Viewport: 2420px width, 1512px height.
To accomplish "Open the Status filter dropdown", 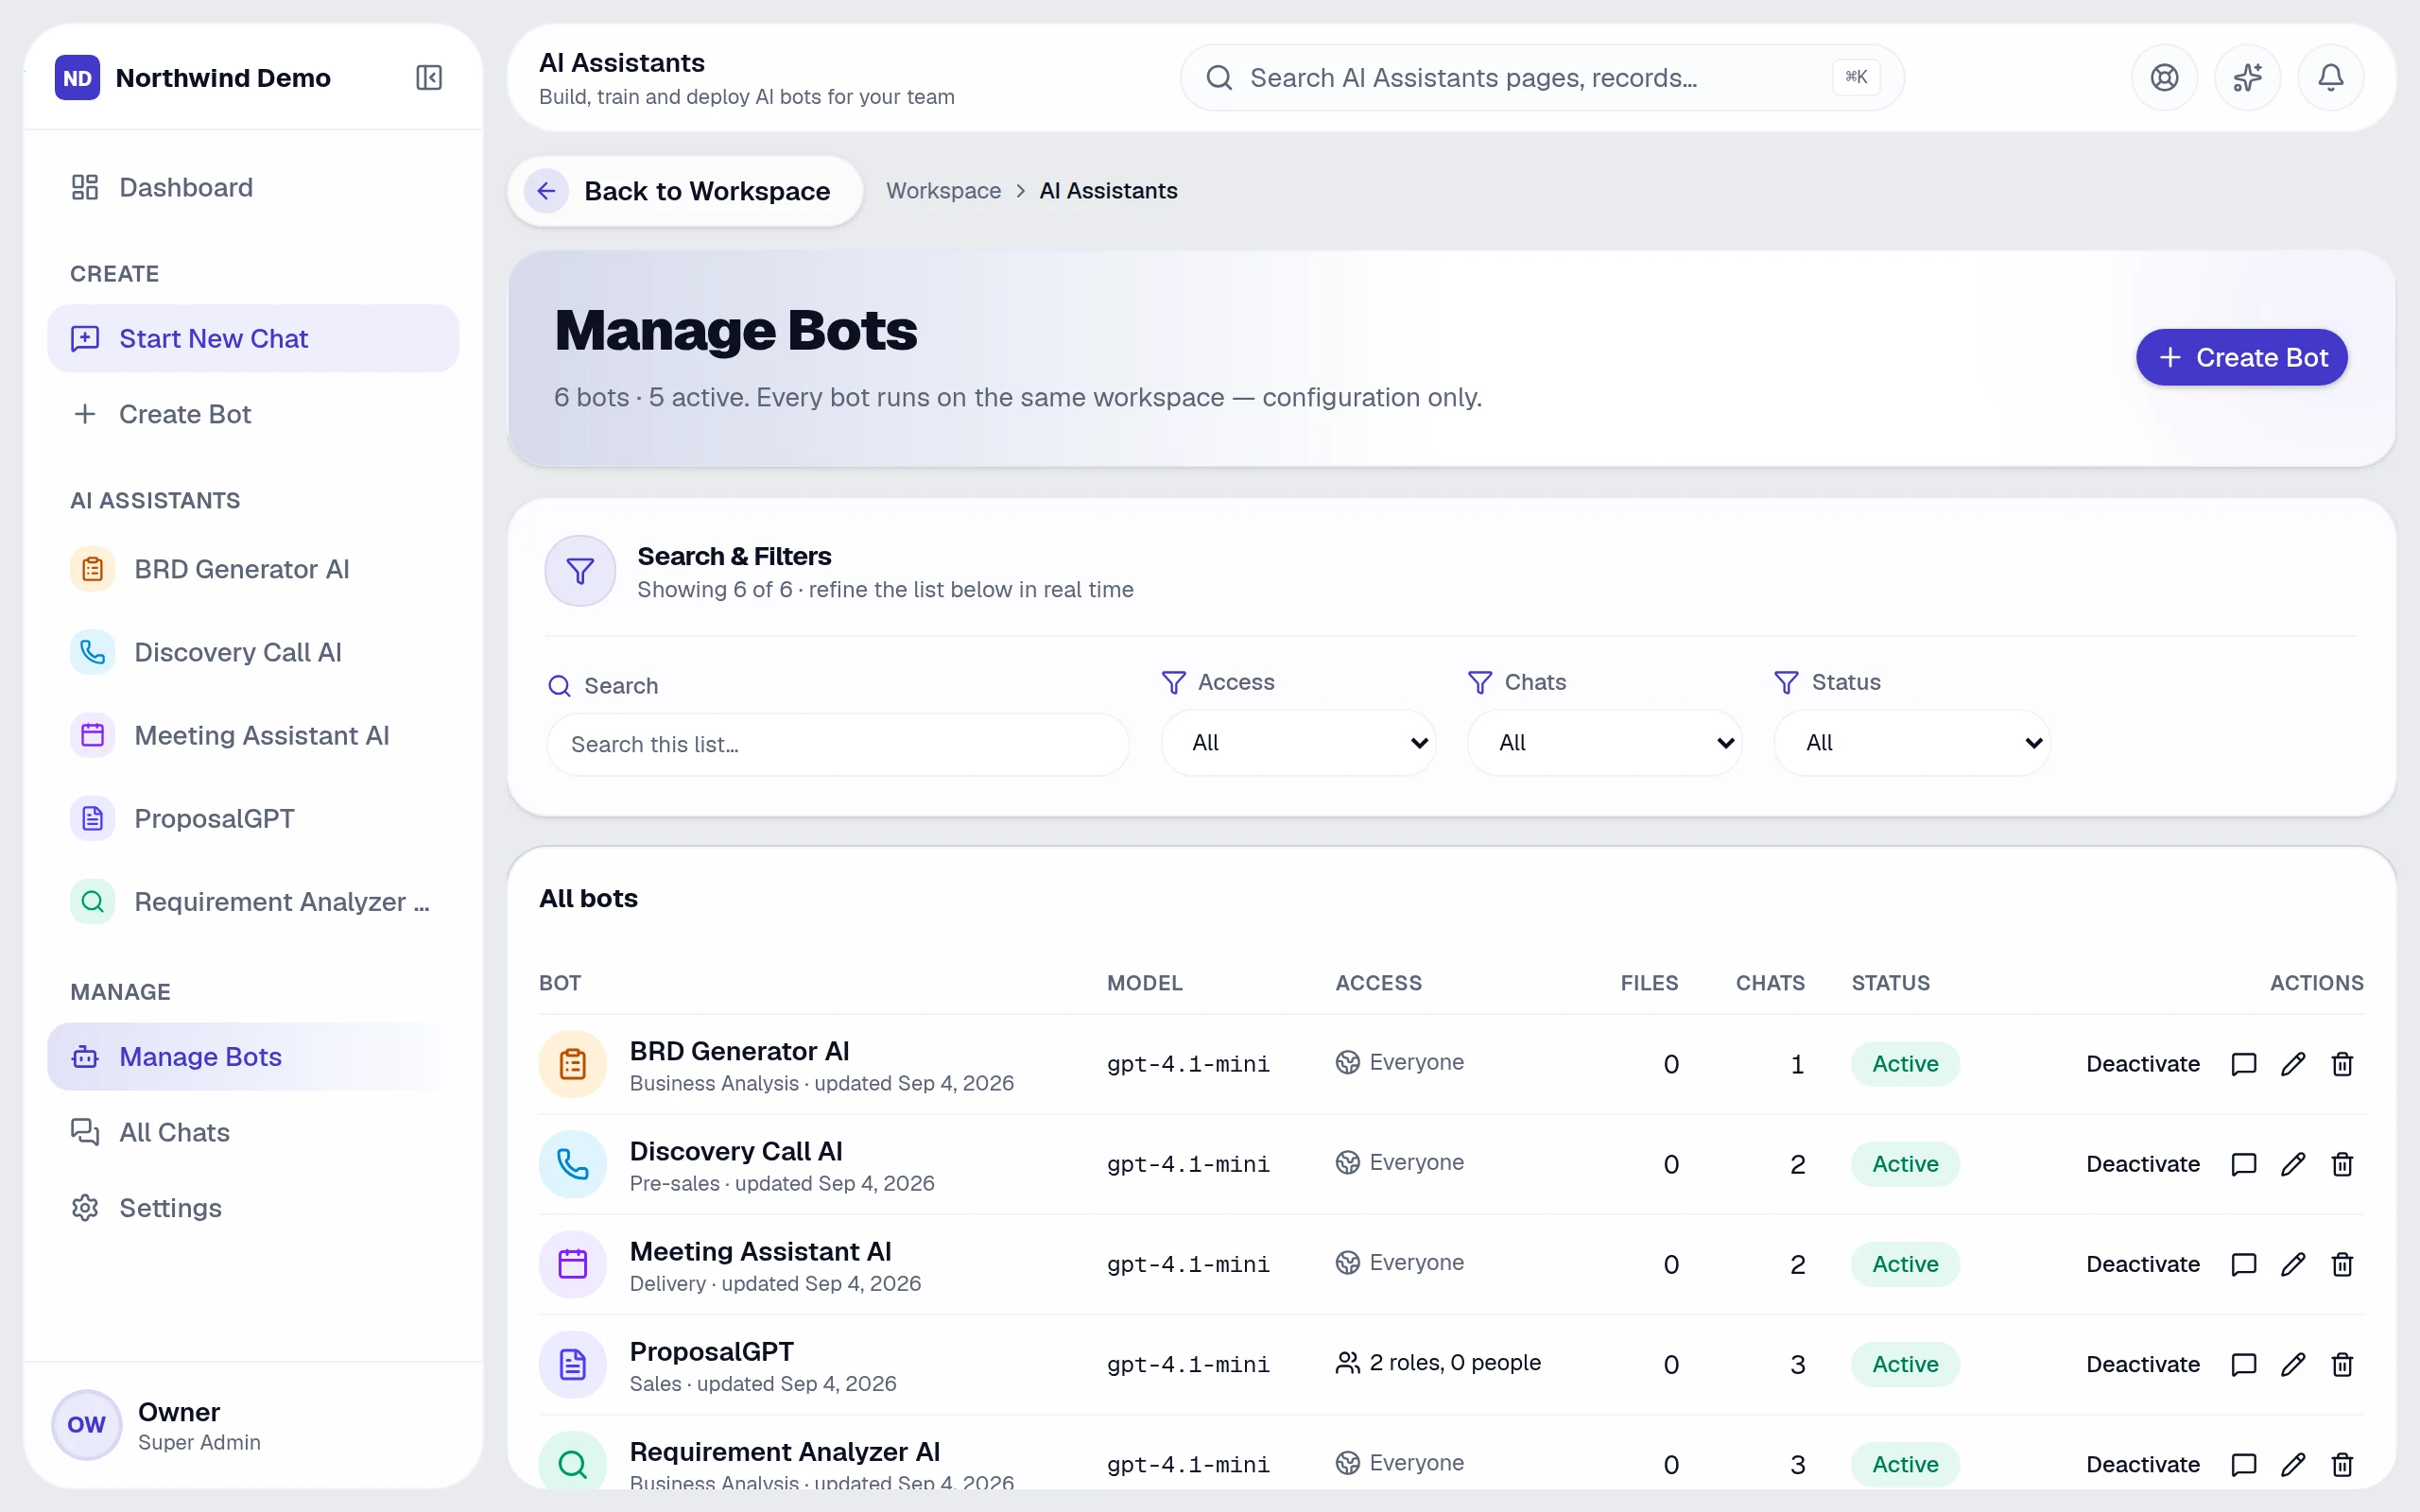I will pyautogui.click(x=1911, y=743).
